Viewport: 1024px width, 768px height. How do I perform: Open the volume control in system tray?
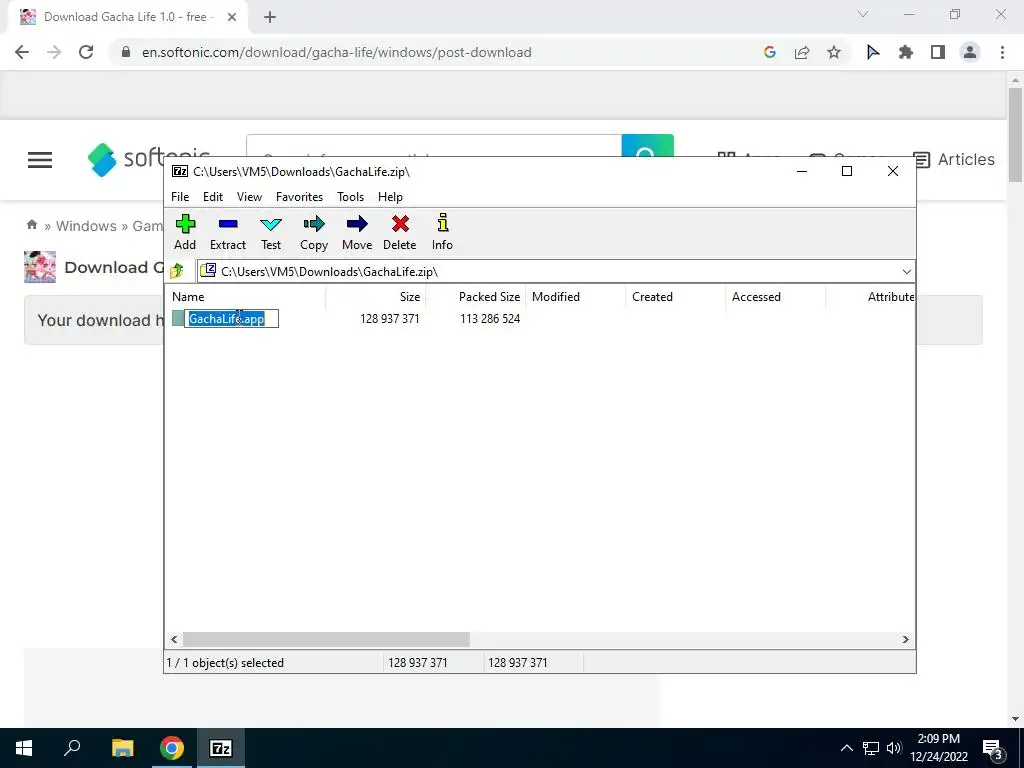click(x=894, y=748)
